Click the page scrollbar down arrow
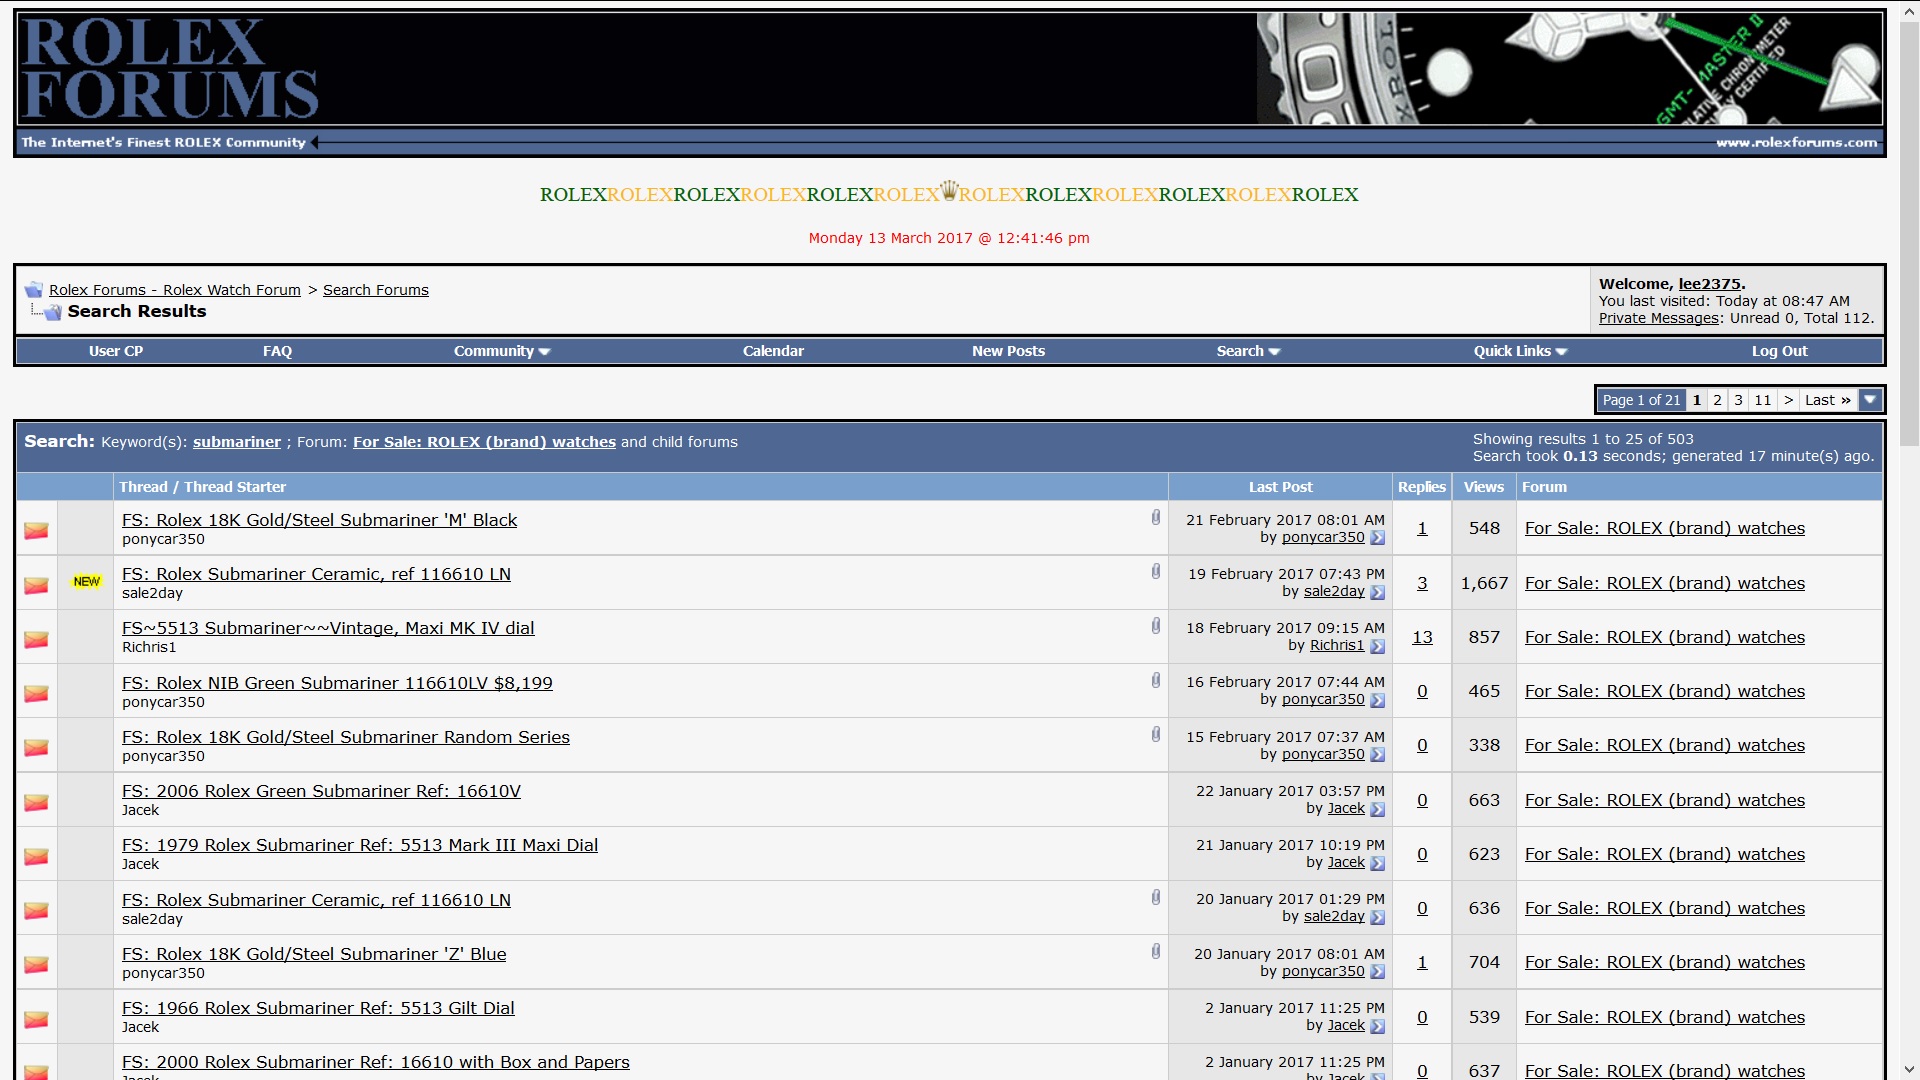1920x1080 pixels. tap(1909, 1070)
